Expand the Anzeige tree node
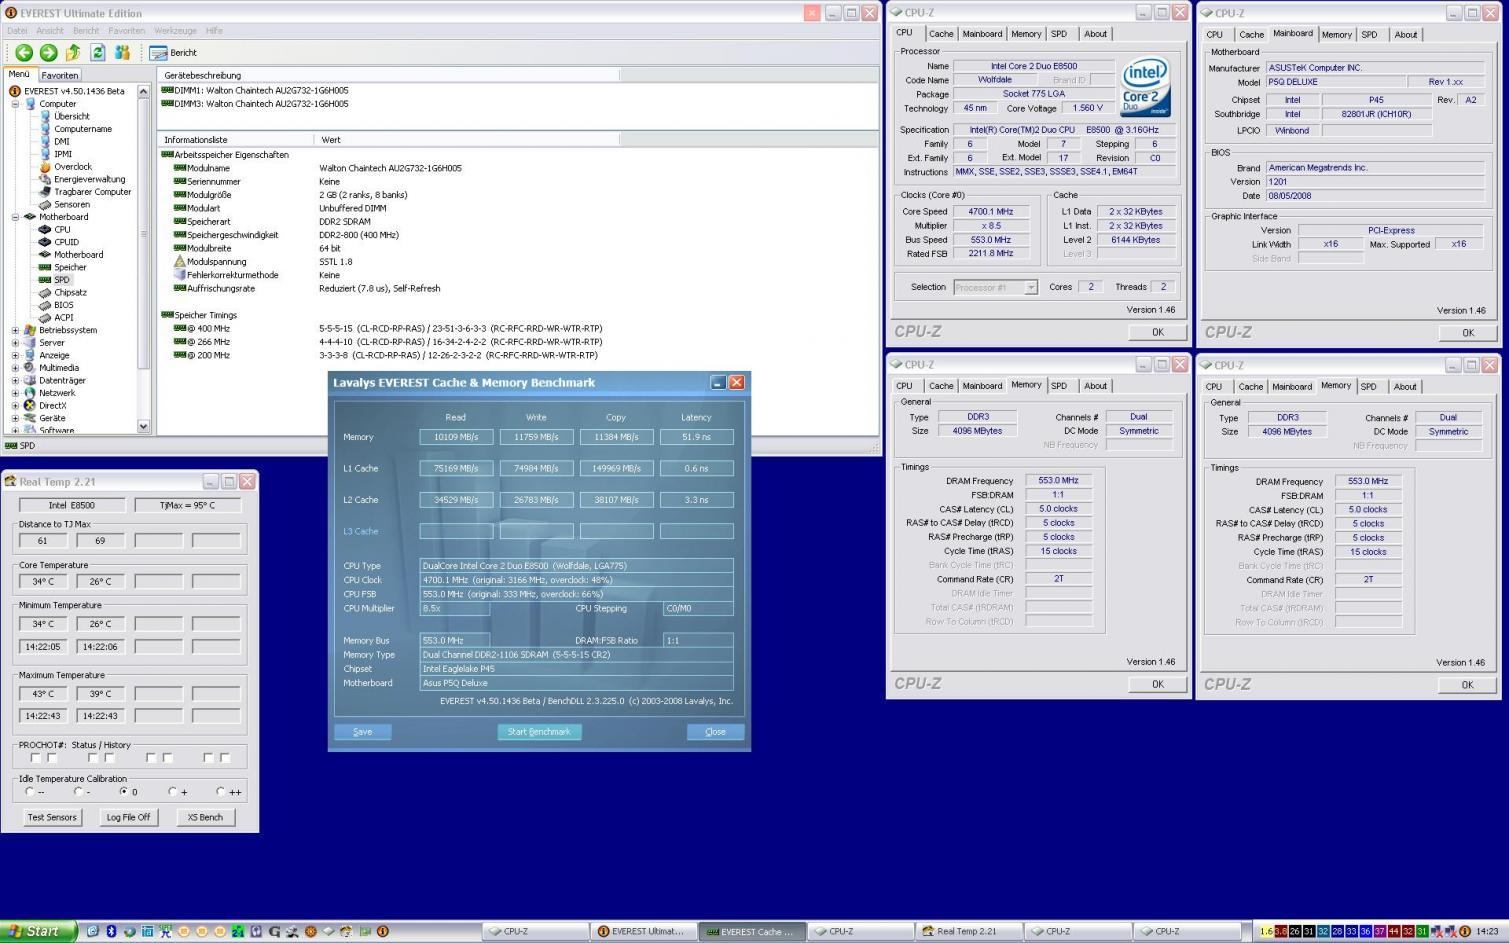 [x=15, y=355]
